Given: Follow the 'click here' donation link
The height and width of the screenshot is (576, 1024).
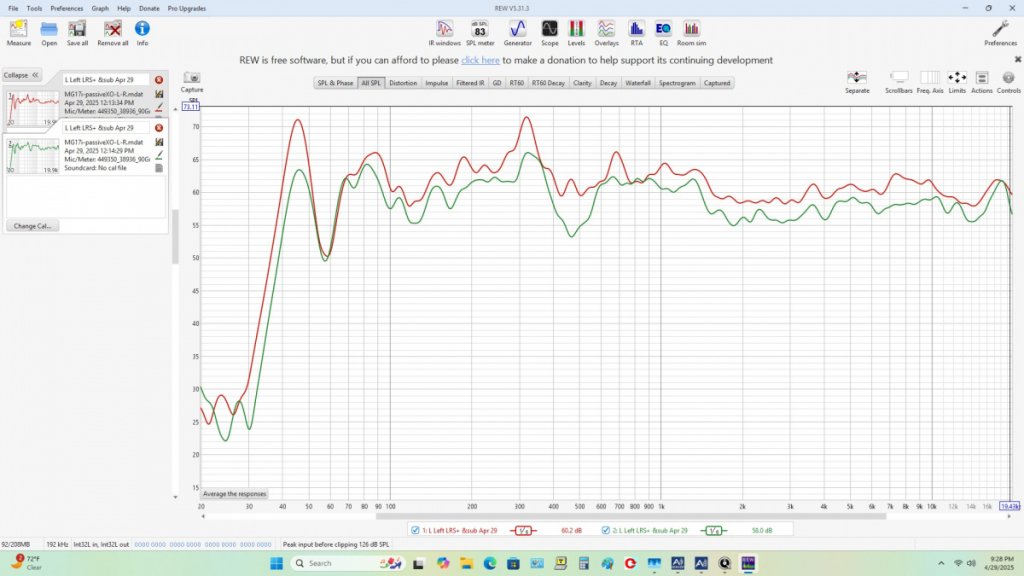Looking at the screenshot, I should tap(480, 60).
